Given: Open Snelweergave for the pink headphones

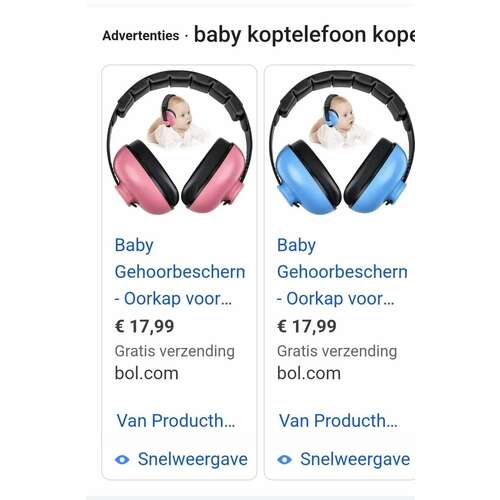Looking at the screenshot, I should (193, 459).
